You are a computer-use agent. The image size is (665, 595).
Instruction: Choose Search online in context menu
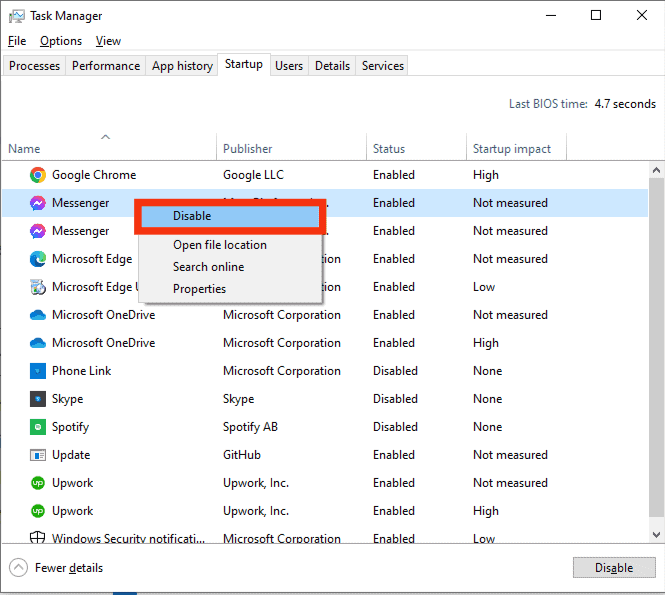point(230,267)
